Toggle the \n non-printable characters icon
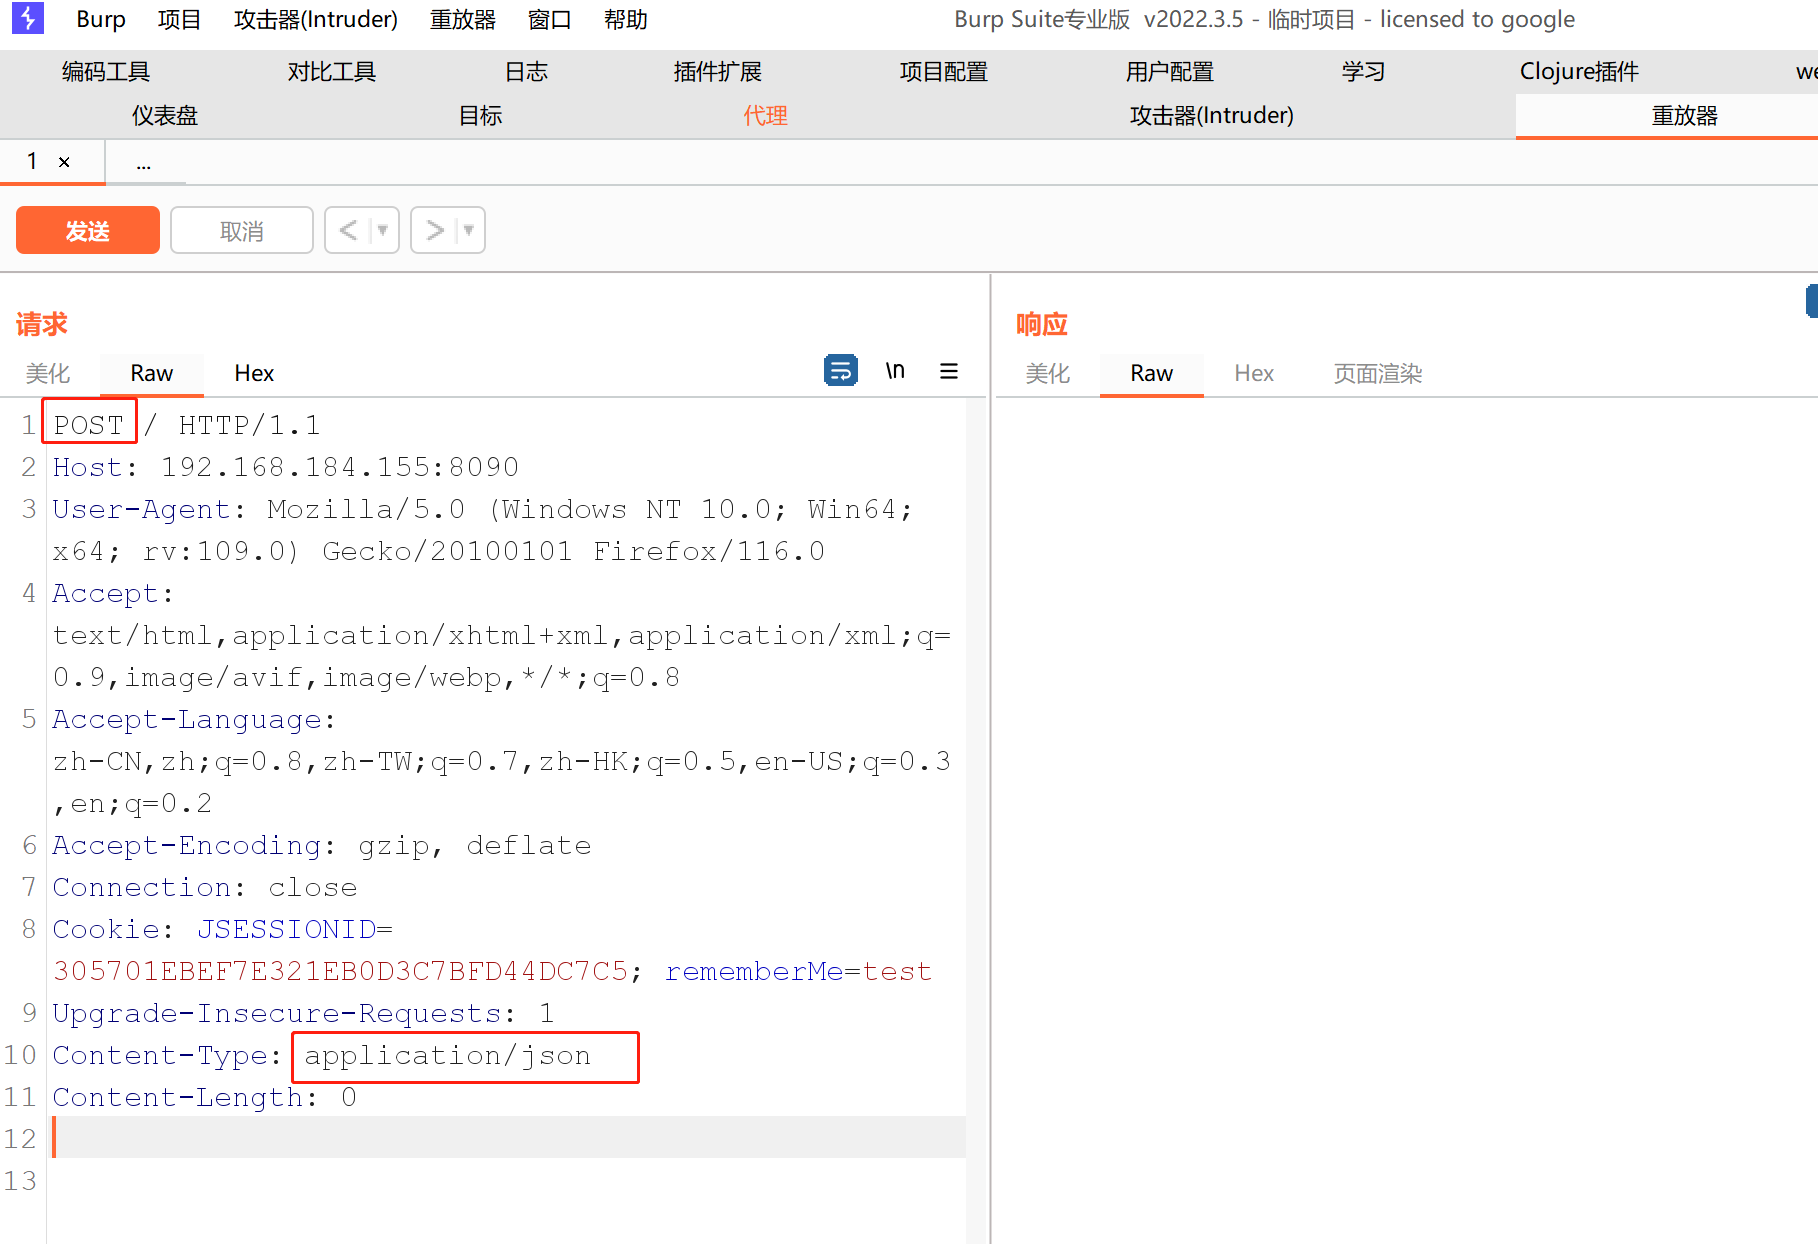The height and width of the screenshot is (1244, 1818). click(x=895, y=371)
